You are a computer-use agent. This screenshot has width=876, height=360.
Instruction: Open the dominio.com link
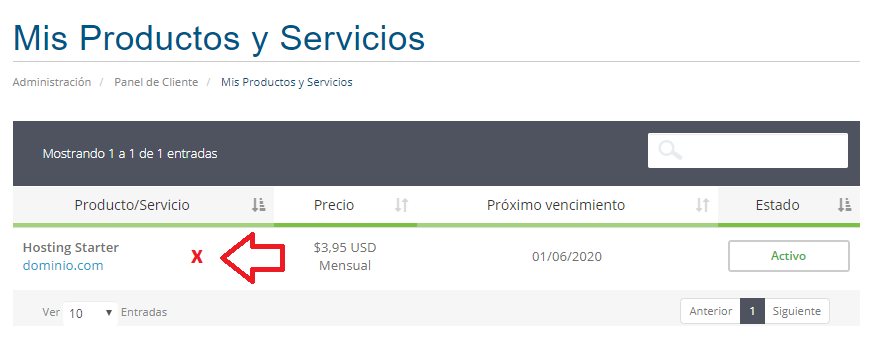pyautogui.click(x=63, y=266)
